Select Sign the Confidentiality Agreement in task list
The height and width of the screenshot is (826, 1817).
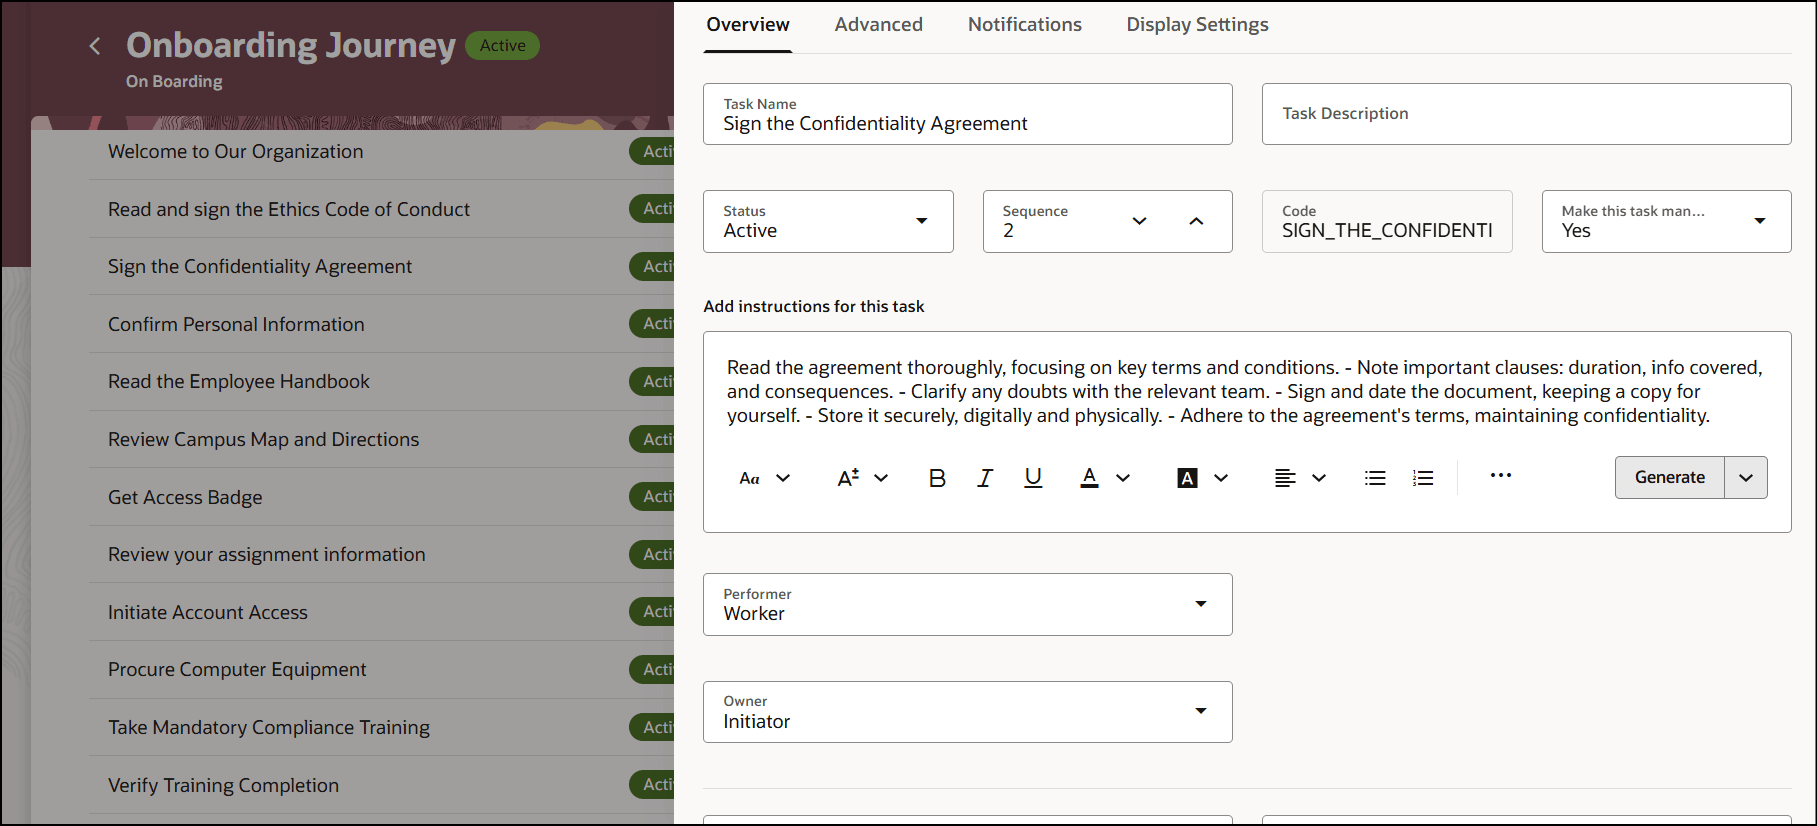pos(260,267)
